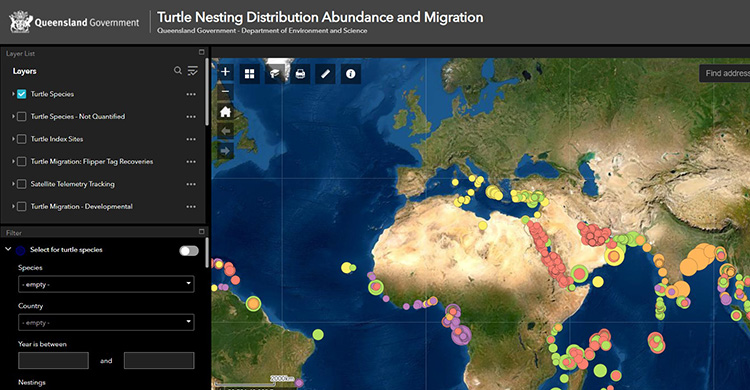Screen dimensions: 750x390
Task: Open the print tool
Action: pyautogui.click(x=300, y=74)
